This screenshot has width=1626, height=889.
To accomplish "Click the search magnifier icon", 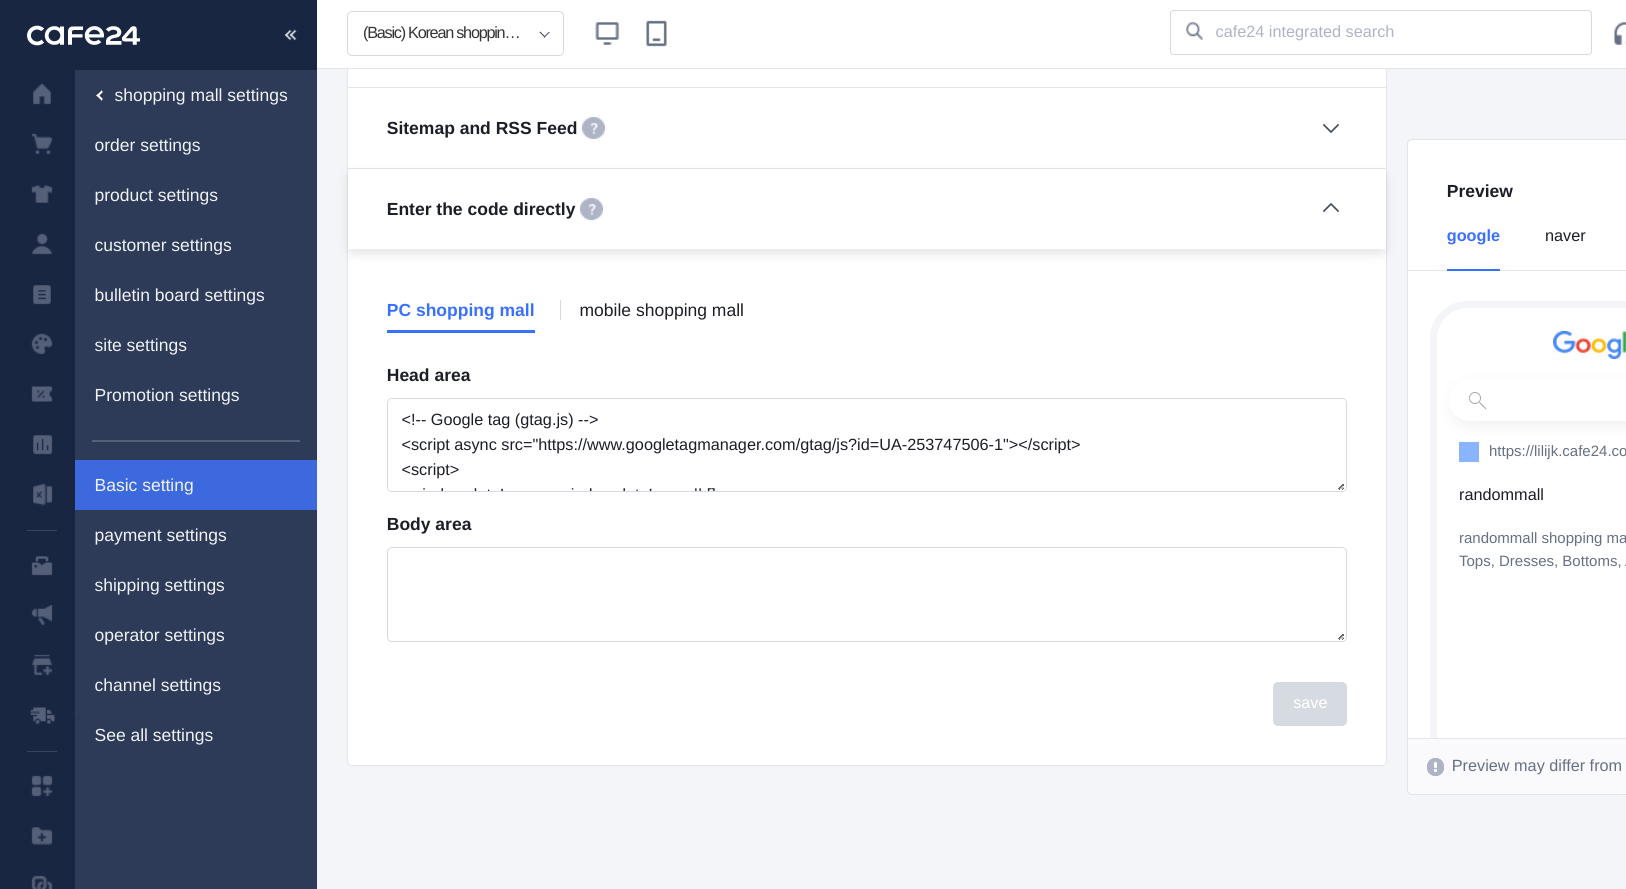I will click(1194, 31).
